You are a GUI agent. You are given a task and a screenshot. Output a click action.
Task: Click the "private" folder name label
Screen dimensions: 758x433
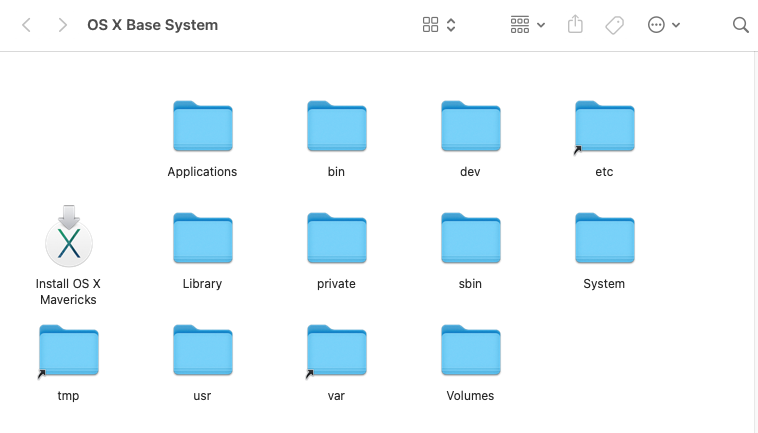point(336,284)
